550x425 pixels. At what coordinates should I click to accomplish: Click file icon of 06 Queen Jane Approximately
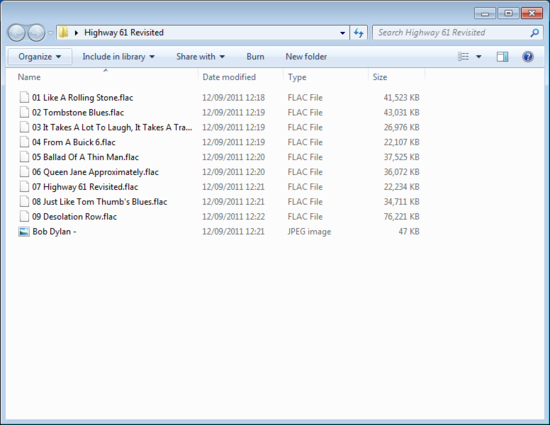(x=24, y=172)
